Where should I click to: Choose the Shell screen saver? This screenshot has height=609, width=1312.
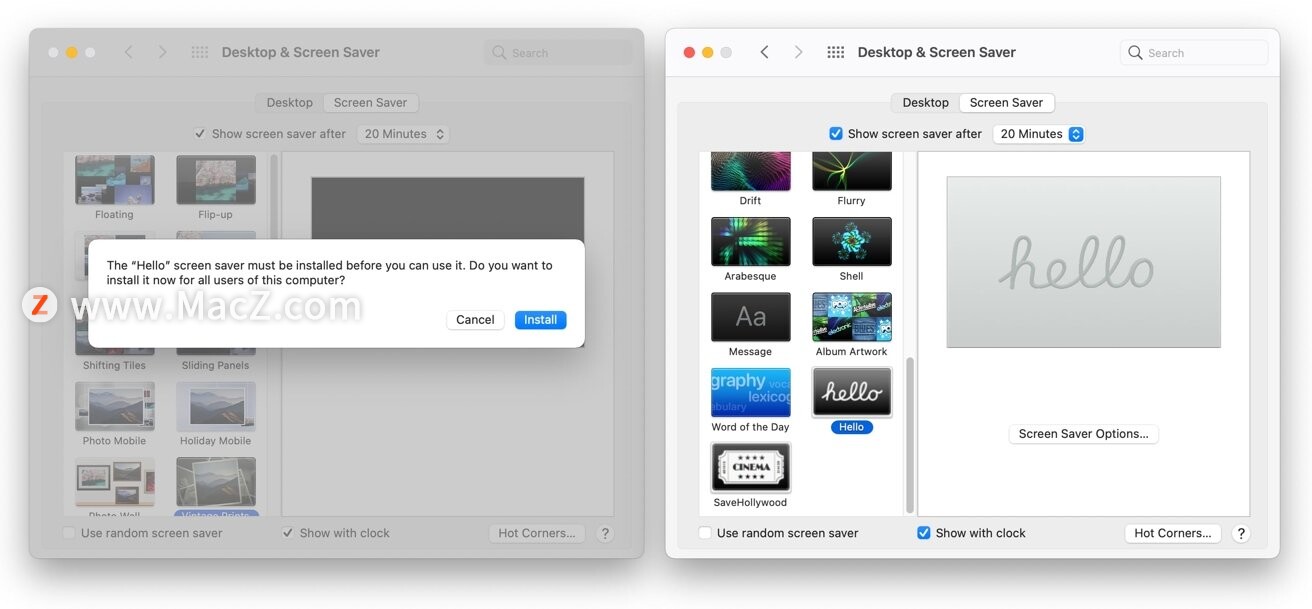851,242
